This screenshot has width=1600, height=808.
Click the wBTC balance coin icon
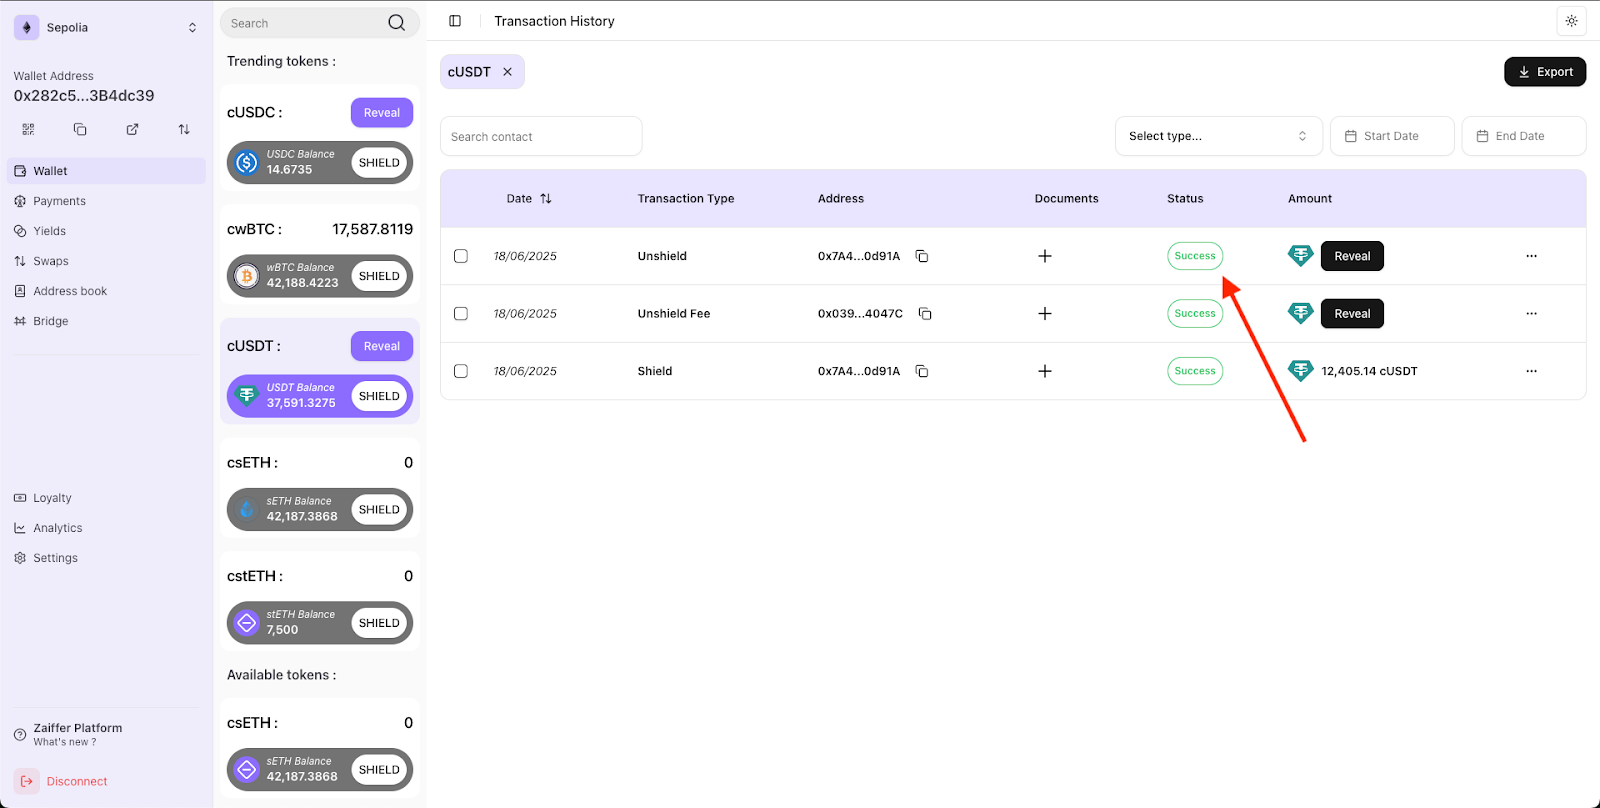(x=247, y=276)
